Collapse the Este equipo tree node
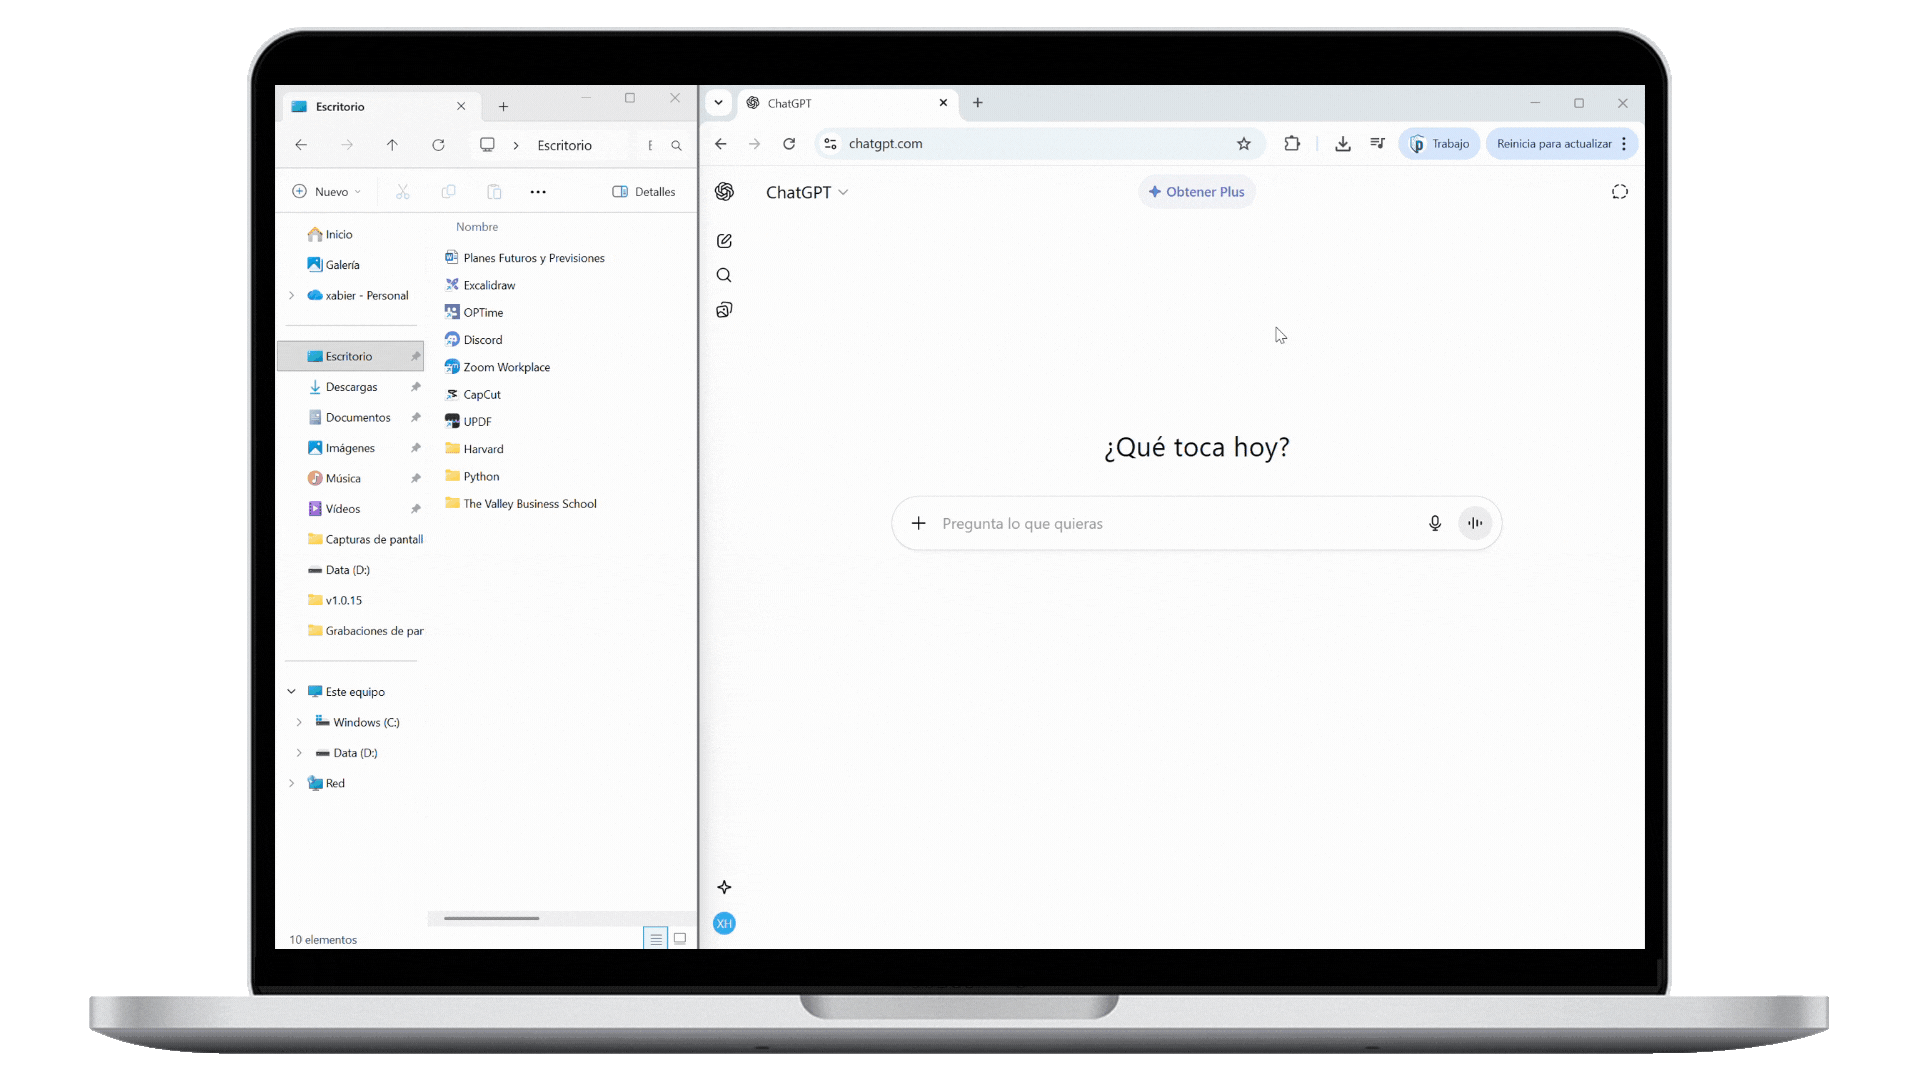The width and height of the screenshot is (1920, 1080). [291, 691]
